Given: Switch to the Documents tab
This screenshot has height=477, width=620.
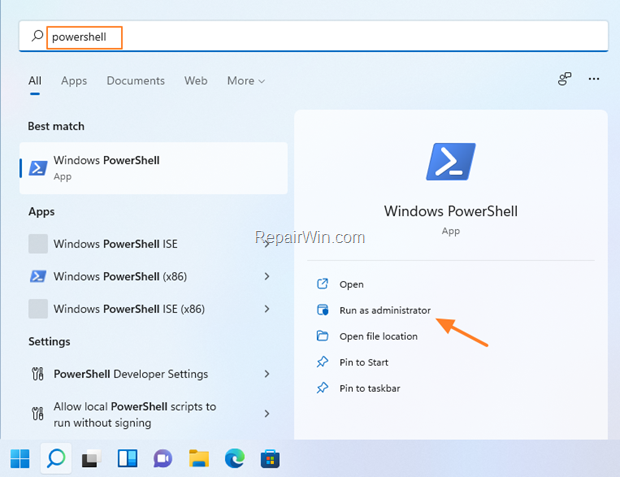Looking at the screenshot, I should pyautogui.click(x=136, y=81).
